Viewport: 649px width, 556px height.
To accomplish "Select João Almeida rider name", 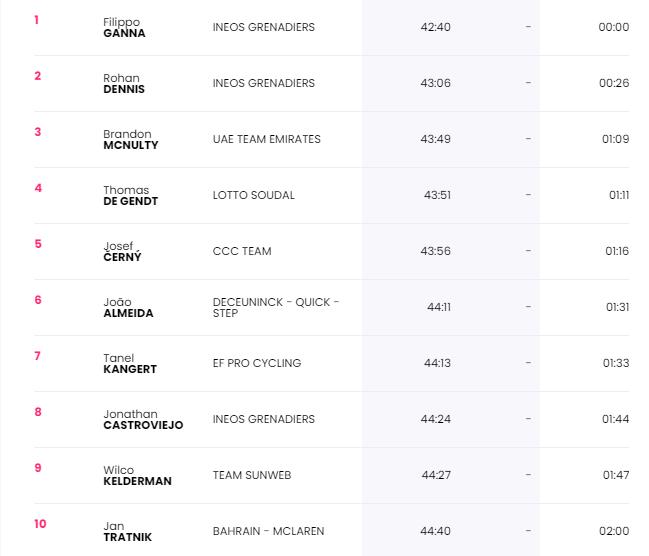I will pyautogui.click(x=128, y=307).
